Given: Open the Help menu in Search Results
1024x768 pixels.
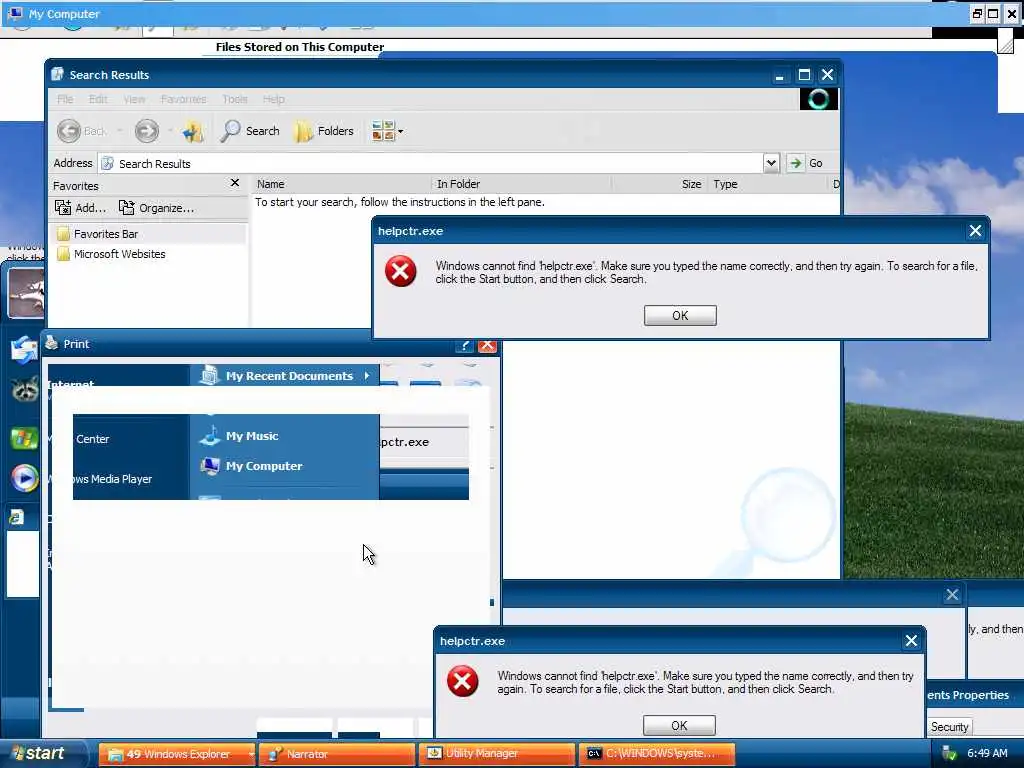Looking at the screenshot, I should click(274, 99).
